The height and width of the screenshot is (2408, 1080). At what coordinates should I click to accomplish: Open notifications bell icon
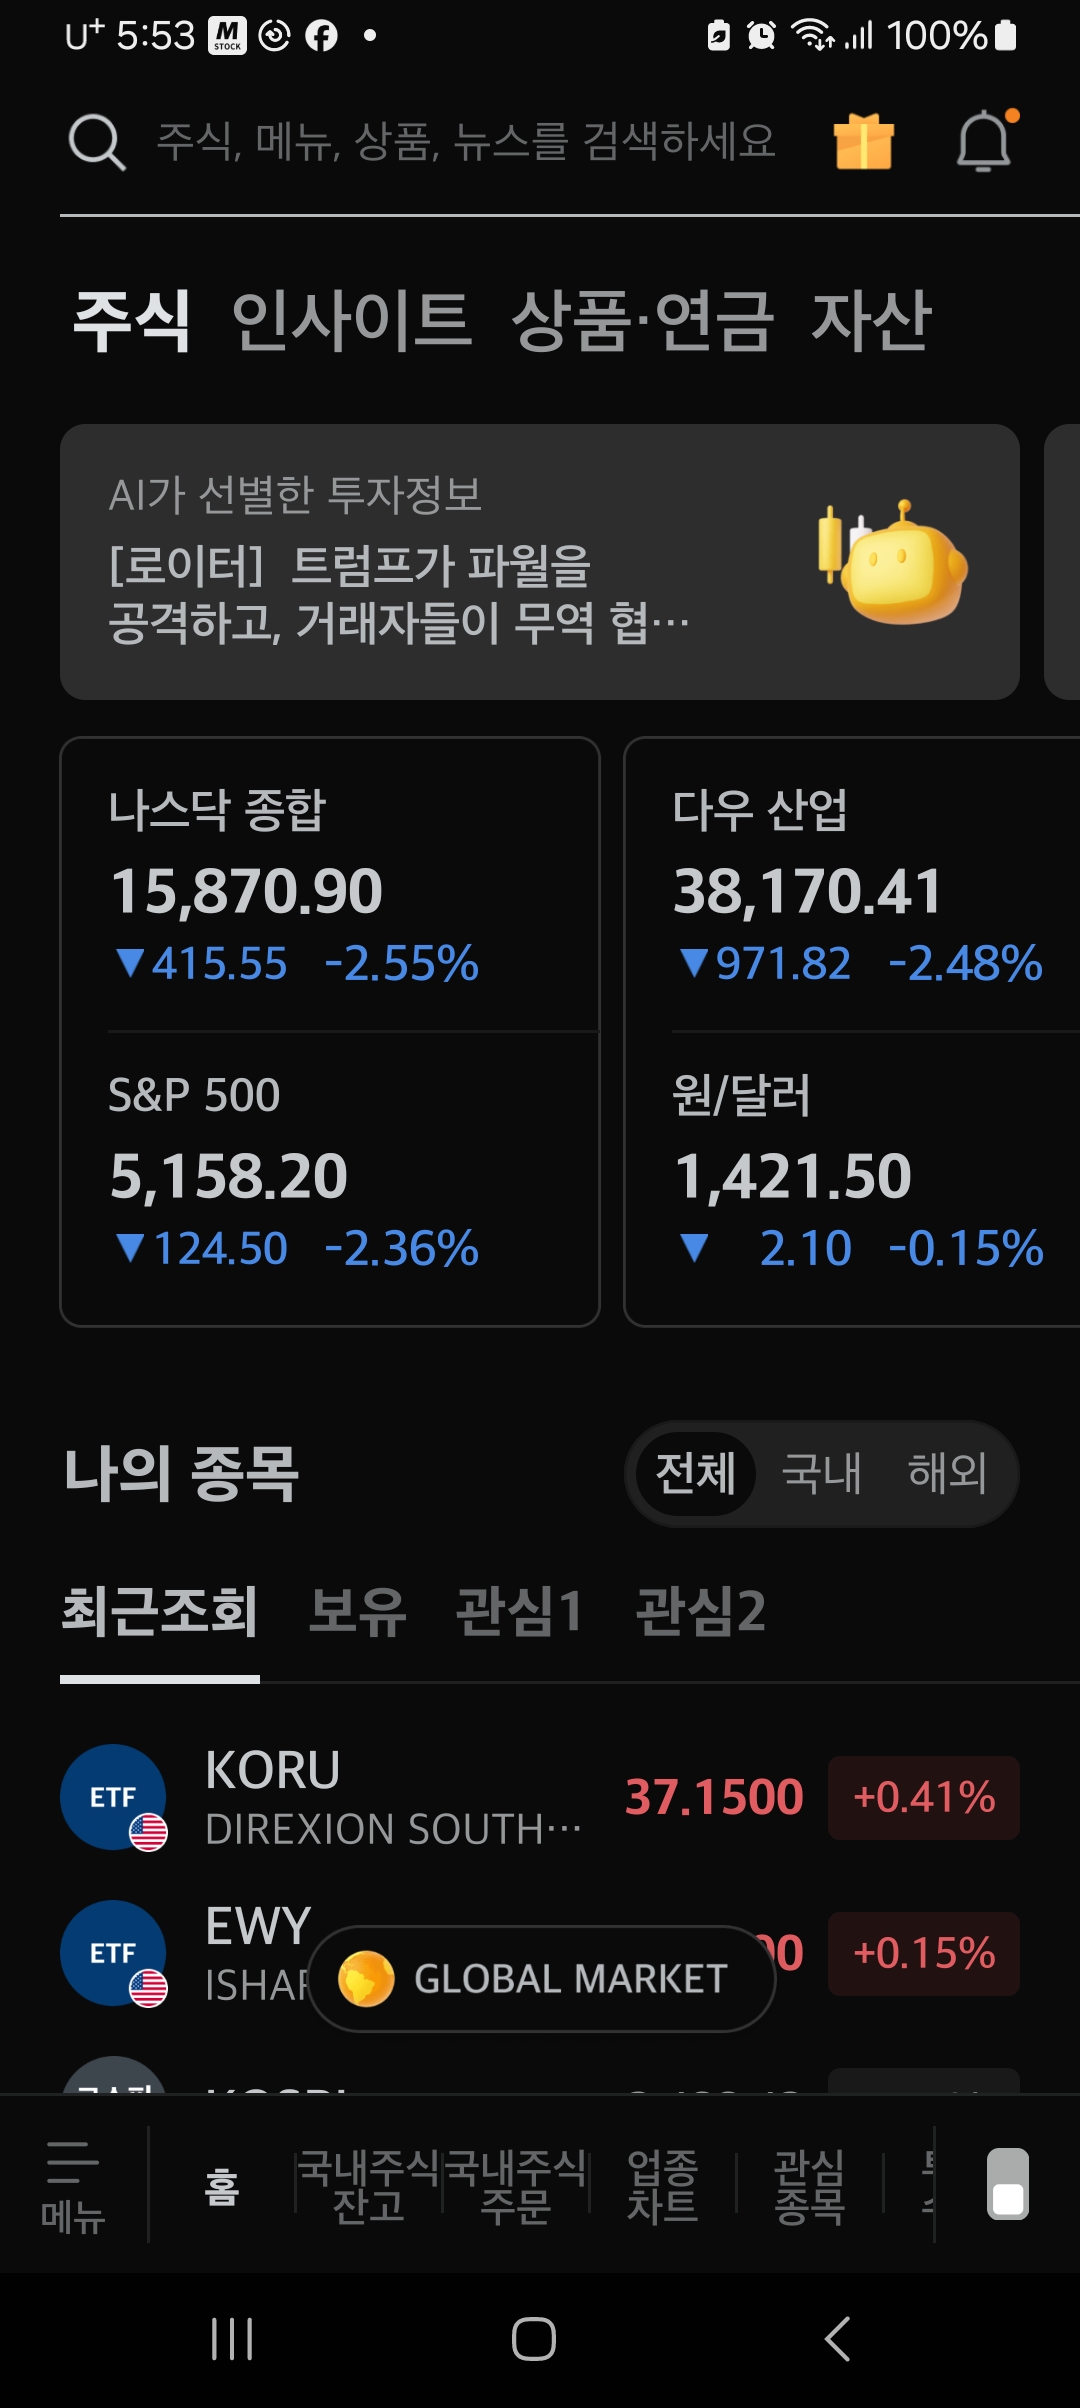[984, 142]
